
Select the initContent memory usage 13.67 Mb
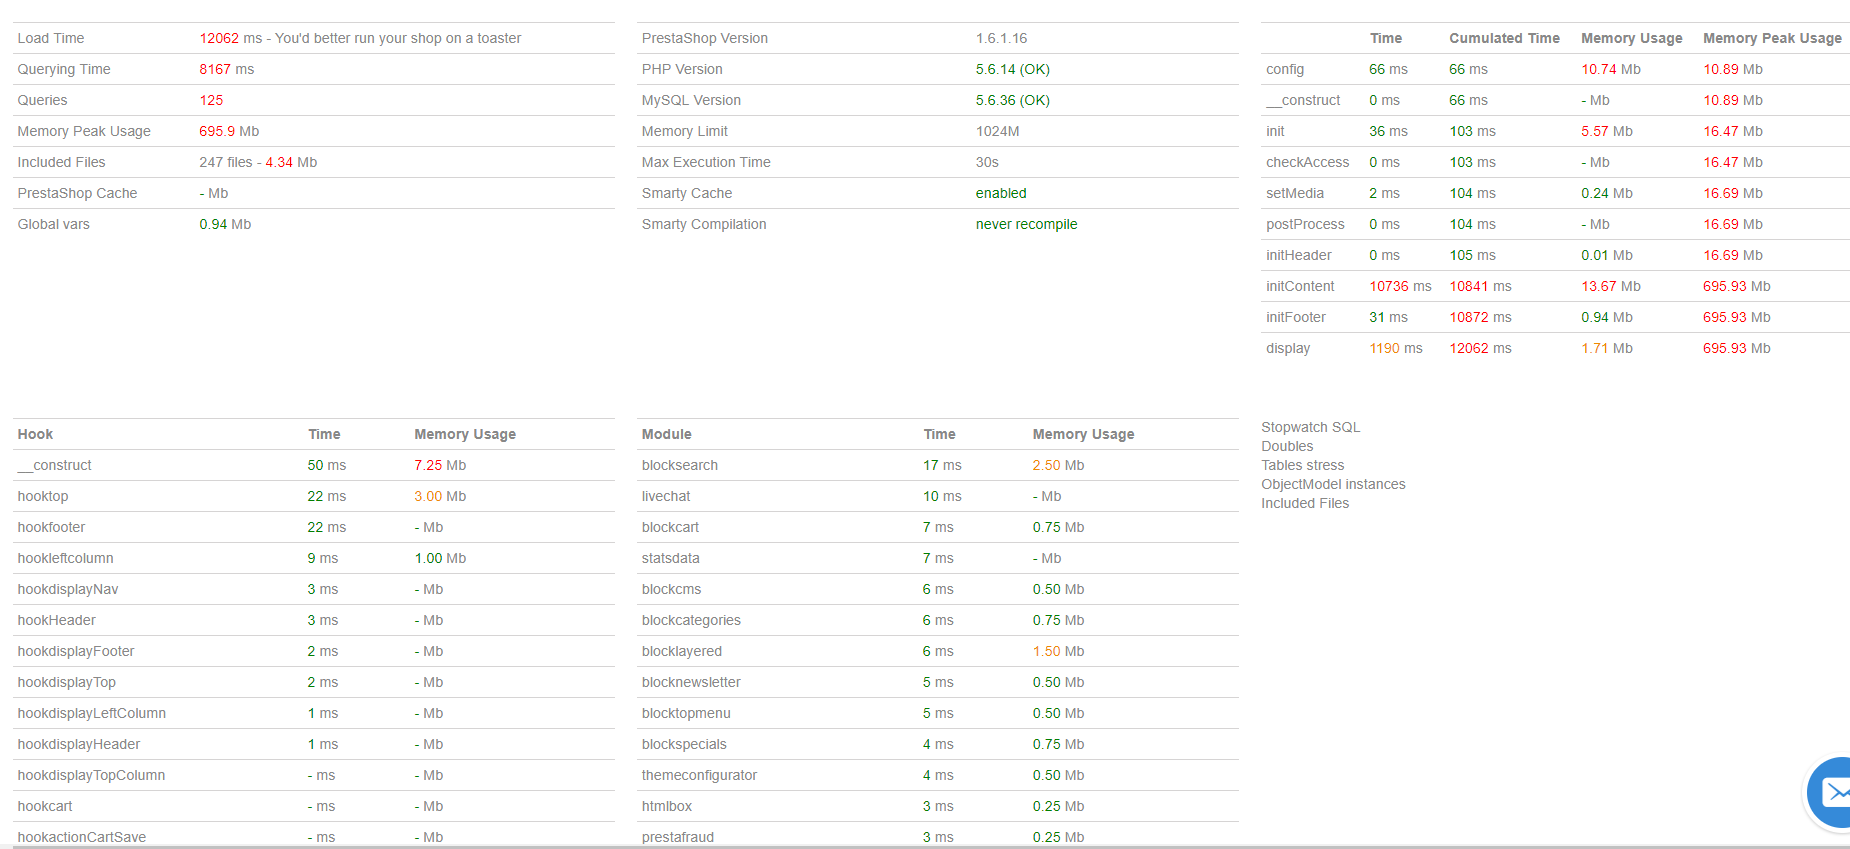coord(1611,286)
